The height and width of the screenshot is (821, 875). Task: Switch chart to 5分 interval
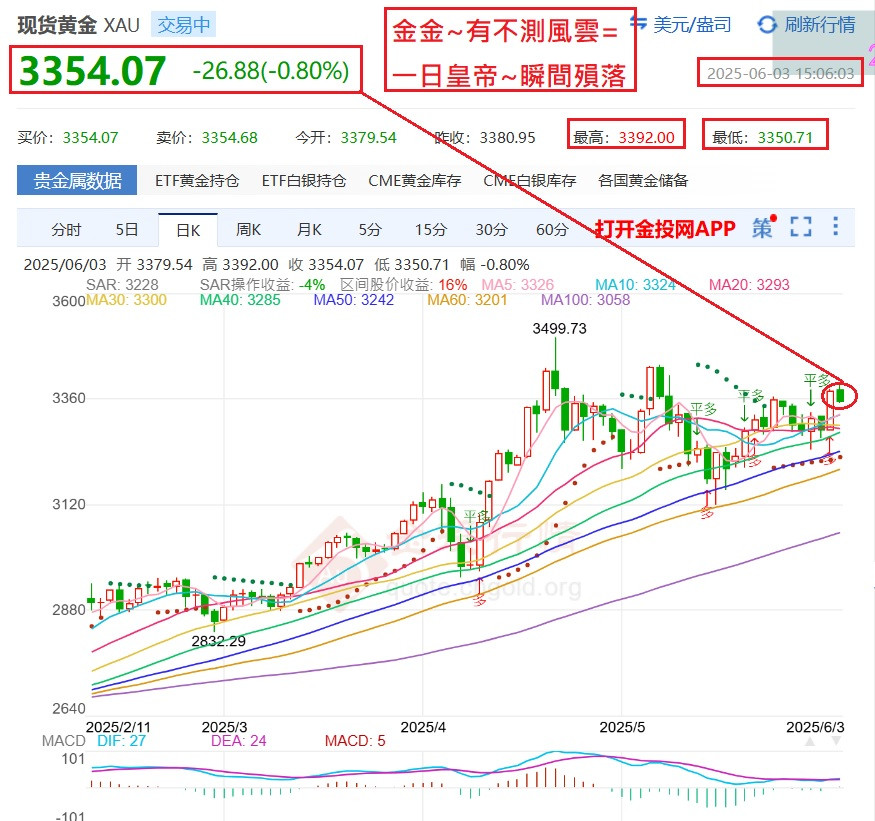370,229
